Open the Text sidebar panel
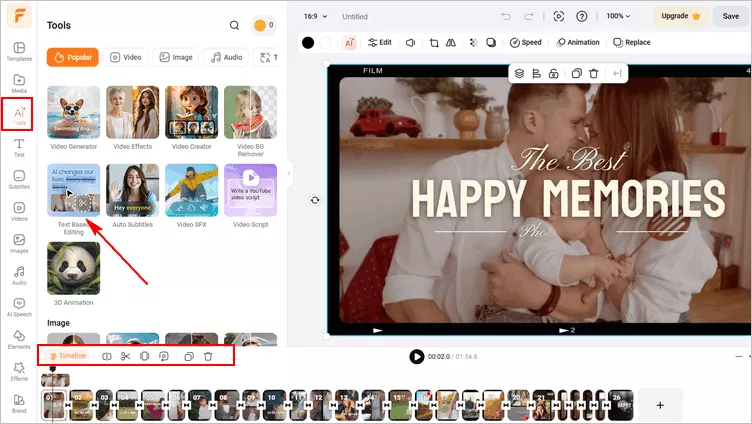 [x=19, y=148]
